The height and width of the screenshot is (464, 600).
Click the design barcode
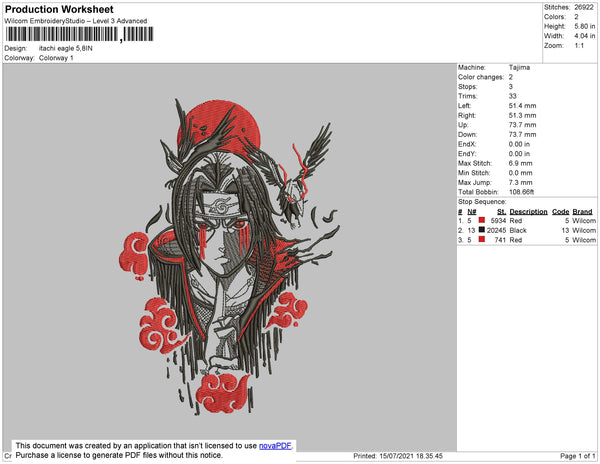80,34
